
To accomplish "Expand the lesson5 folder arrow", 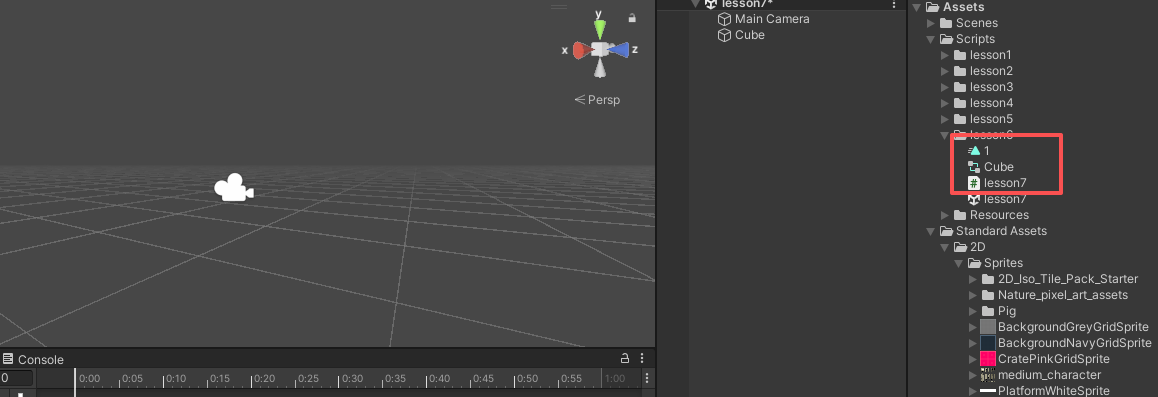I will tap(945, 120).
